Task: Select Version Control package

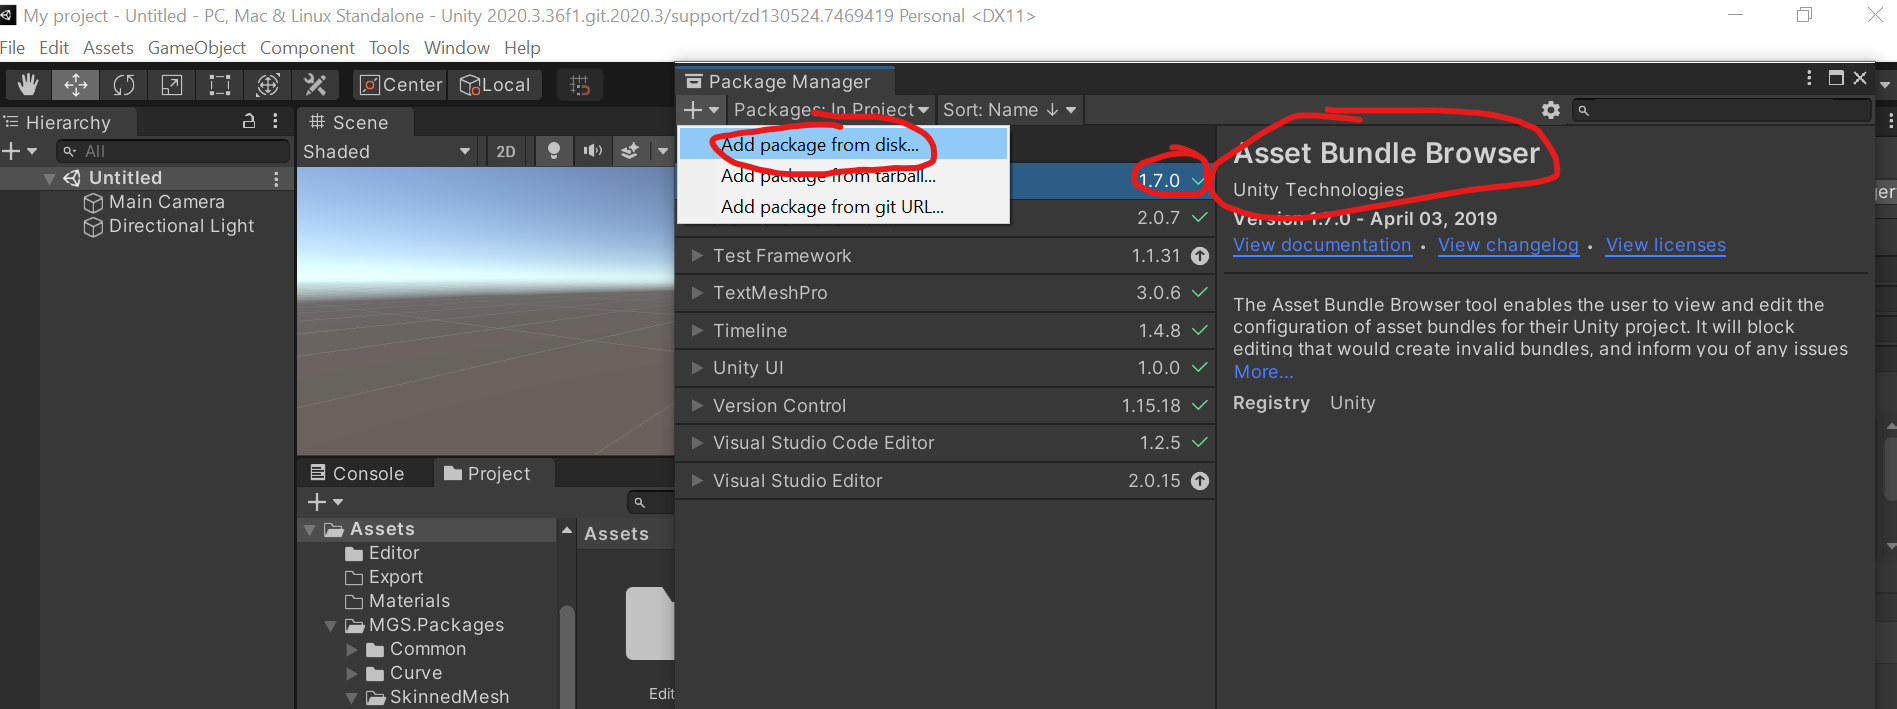Action: 945,406
